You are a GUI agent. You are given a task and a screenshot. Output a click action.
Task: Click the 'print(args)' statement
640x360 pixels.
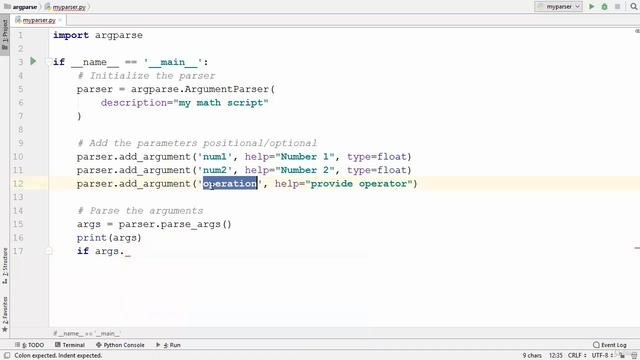pyautogui.click(x=109, y=238)
